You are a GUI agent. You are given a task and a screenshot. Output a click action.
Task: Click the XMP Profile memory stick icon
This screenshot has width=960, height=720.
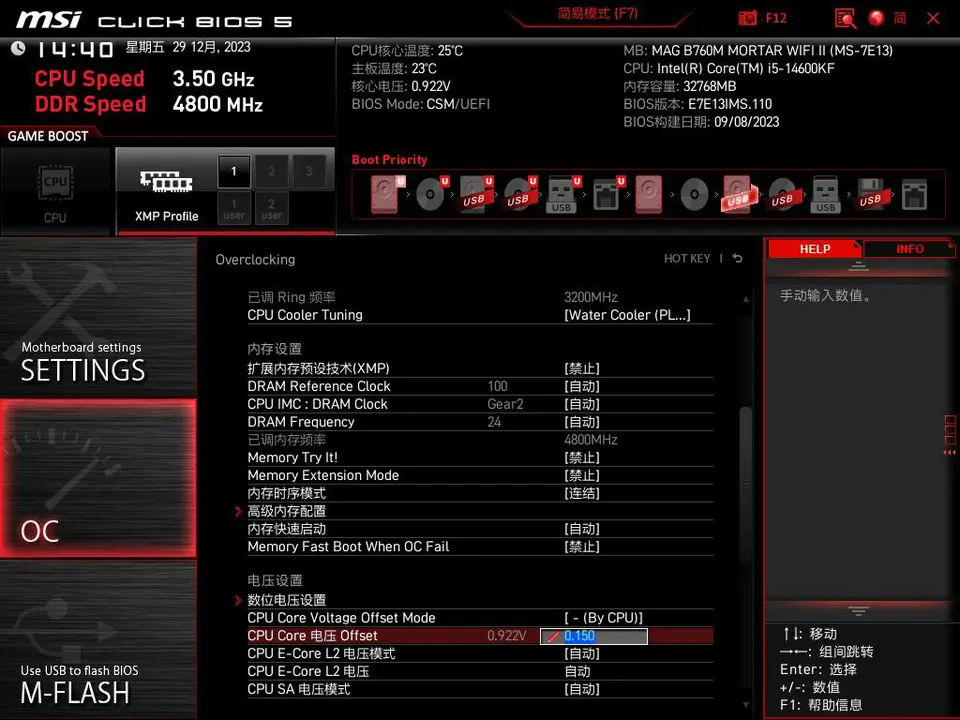pos(166,181)
